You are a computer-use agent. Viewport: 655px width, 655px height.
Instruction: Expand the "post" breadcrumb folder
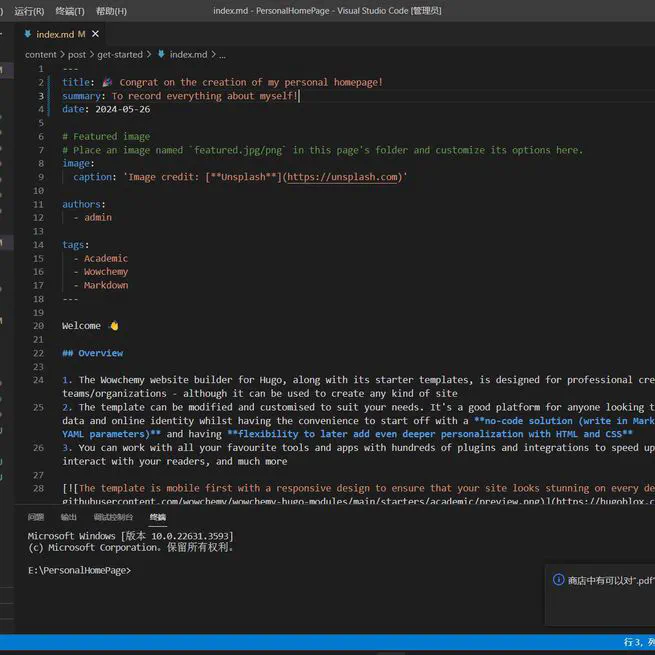pos(77,55)
